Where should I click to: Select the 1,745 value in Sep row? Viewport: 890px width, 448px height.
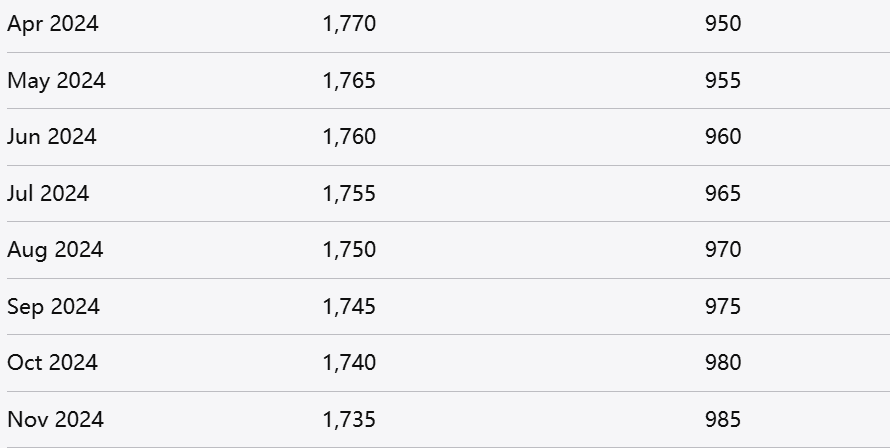pyautogui.click(x=349, y=306)
